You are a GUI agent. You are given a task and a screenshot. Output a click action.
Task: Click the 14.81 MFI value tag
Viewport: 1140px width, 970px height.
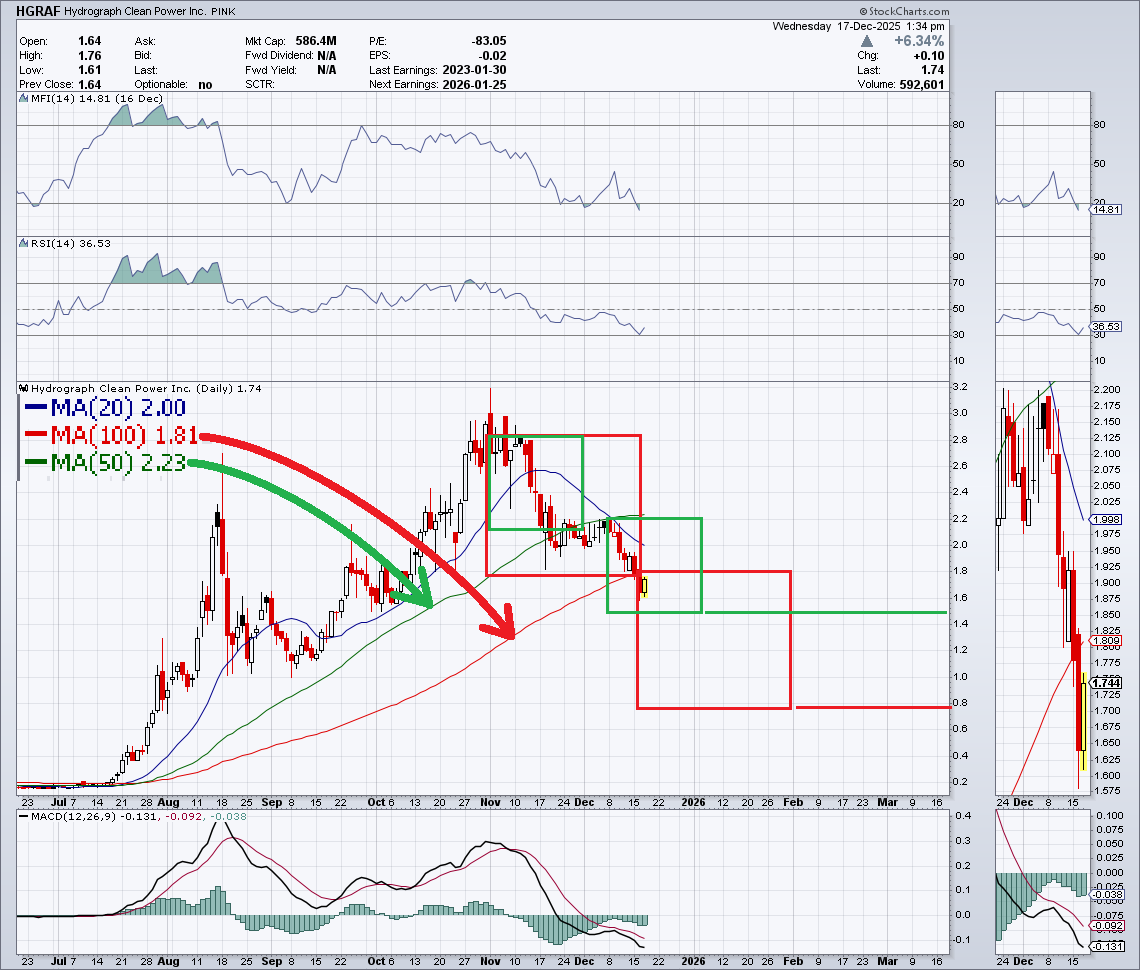click(1107, 209)
